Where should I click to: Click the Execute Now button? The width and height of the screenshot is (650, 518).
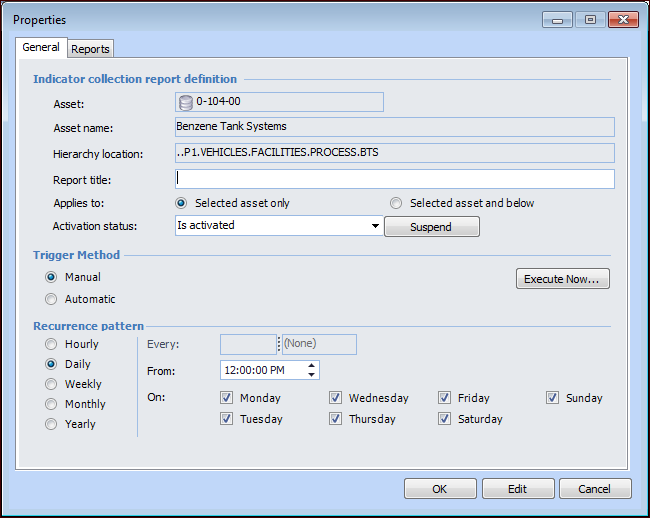pos(562,279)
